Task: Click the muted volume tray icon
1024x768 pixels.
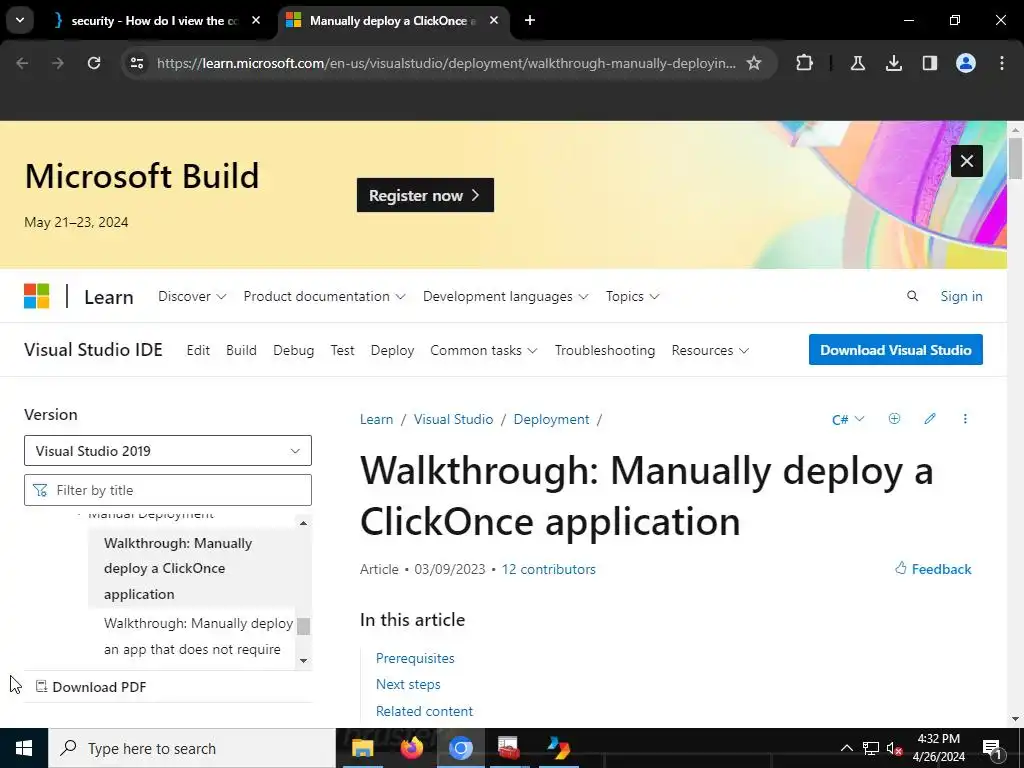Action: (x=895, y=748)
